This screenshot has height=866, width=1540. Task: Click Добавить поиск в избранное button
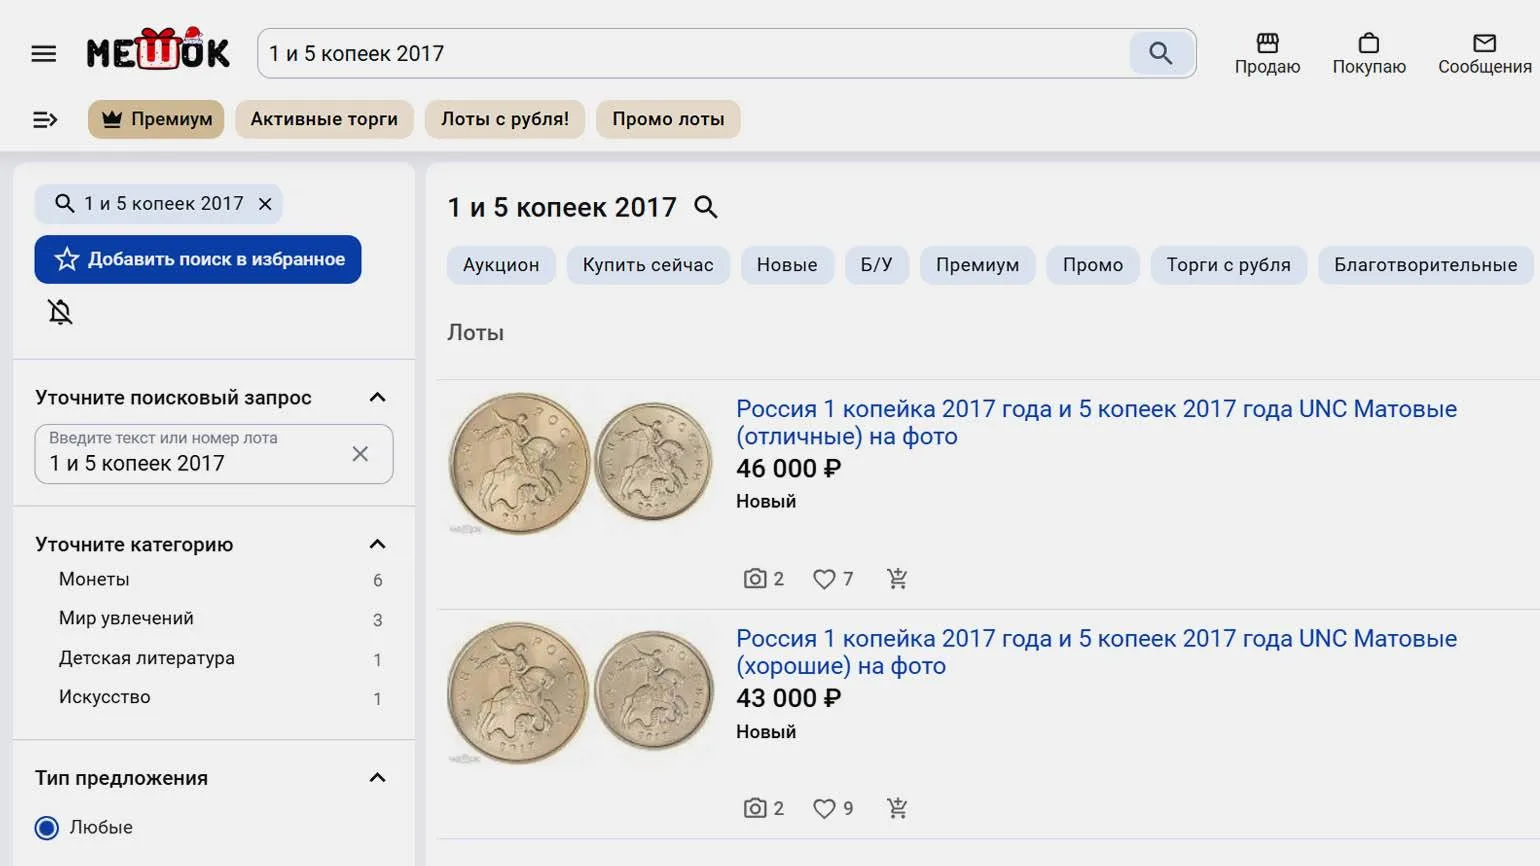pyautogui.click(x=198, y=259)
